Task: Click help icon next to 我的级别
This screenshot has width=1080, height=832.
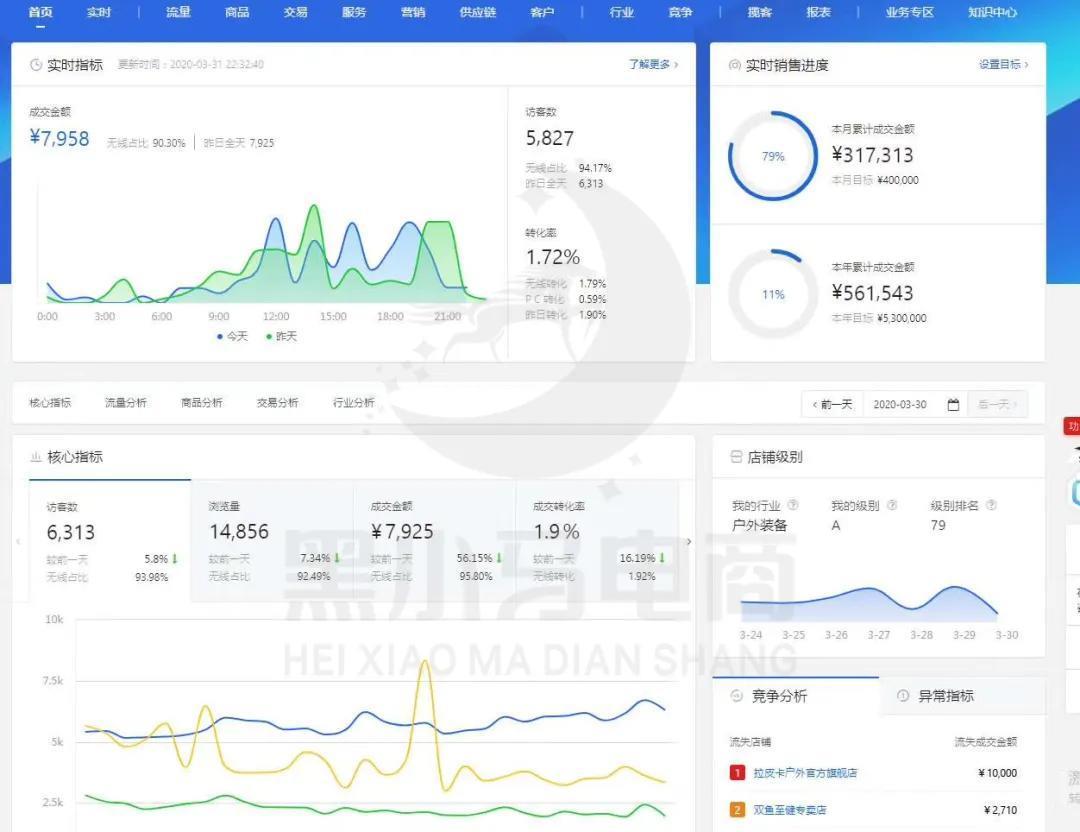Action: [x=892, y=506]
